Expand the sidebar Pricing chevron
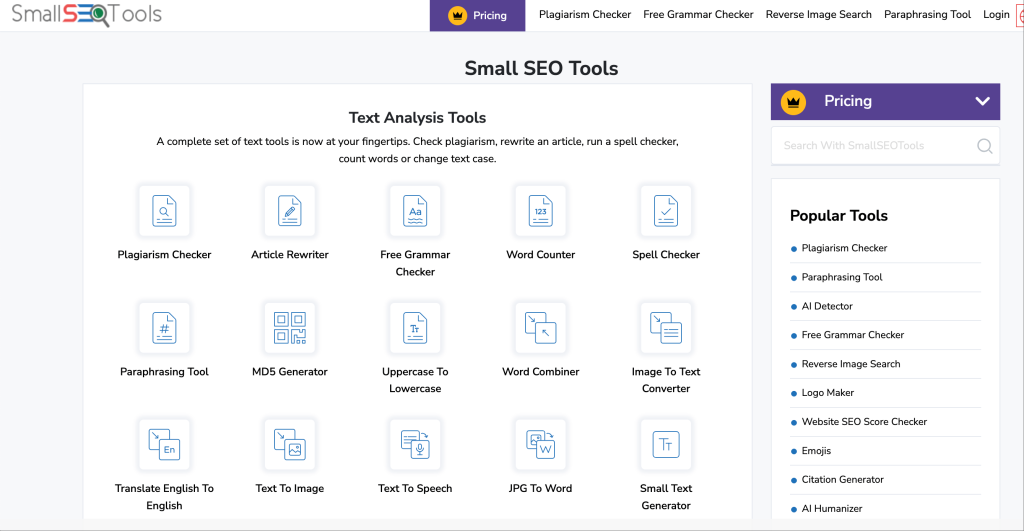Viewport: 1024px width, 531px height. pyautogui.click(x=982, y=101)
